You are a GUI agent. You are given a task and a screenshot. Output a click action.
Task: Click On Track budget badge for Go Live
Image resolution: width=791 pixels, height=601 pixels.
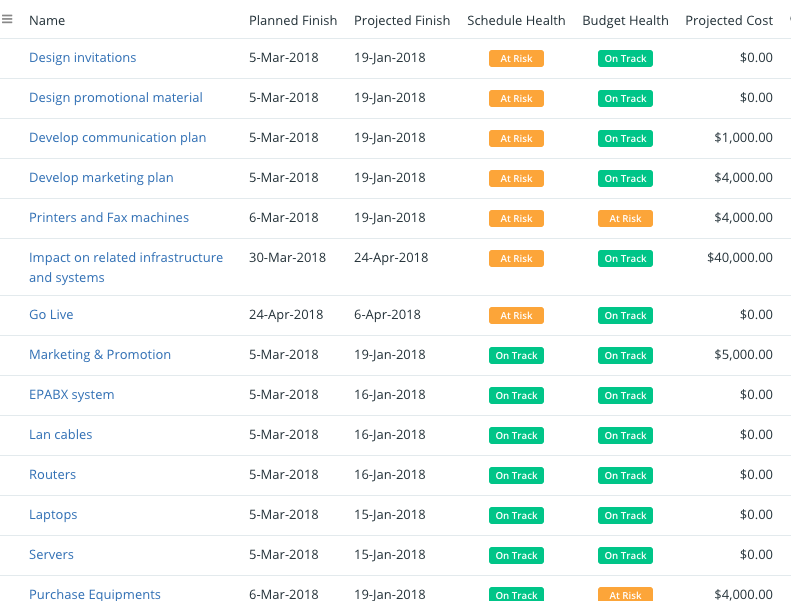point(625,315)
